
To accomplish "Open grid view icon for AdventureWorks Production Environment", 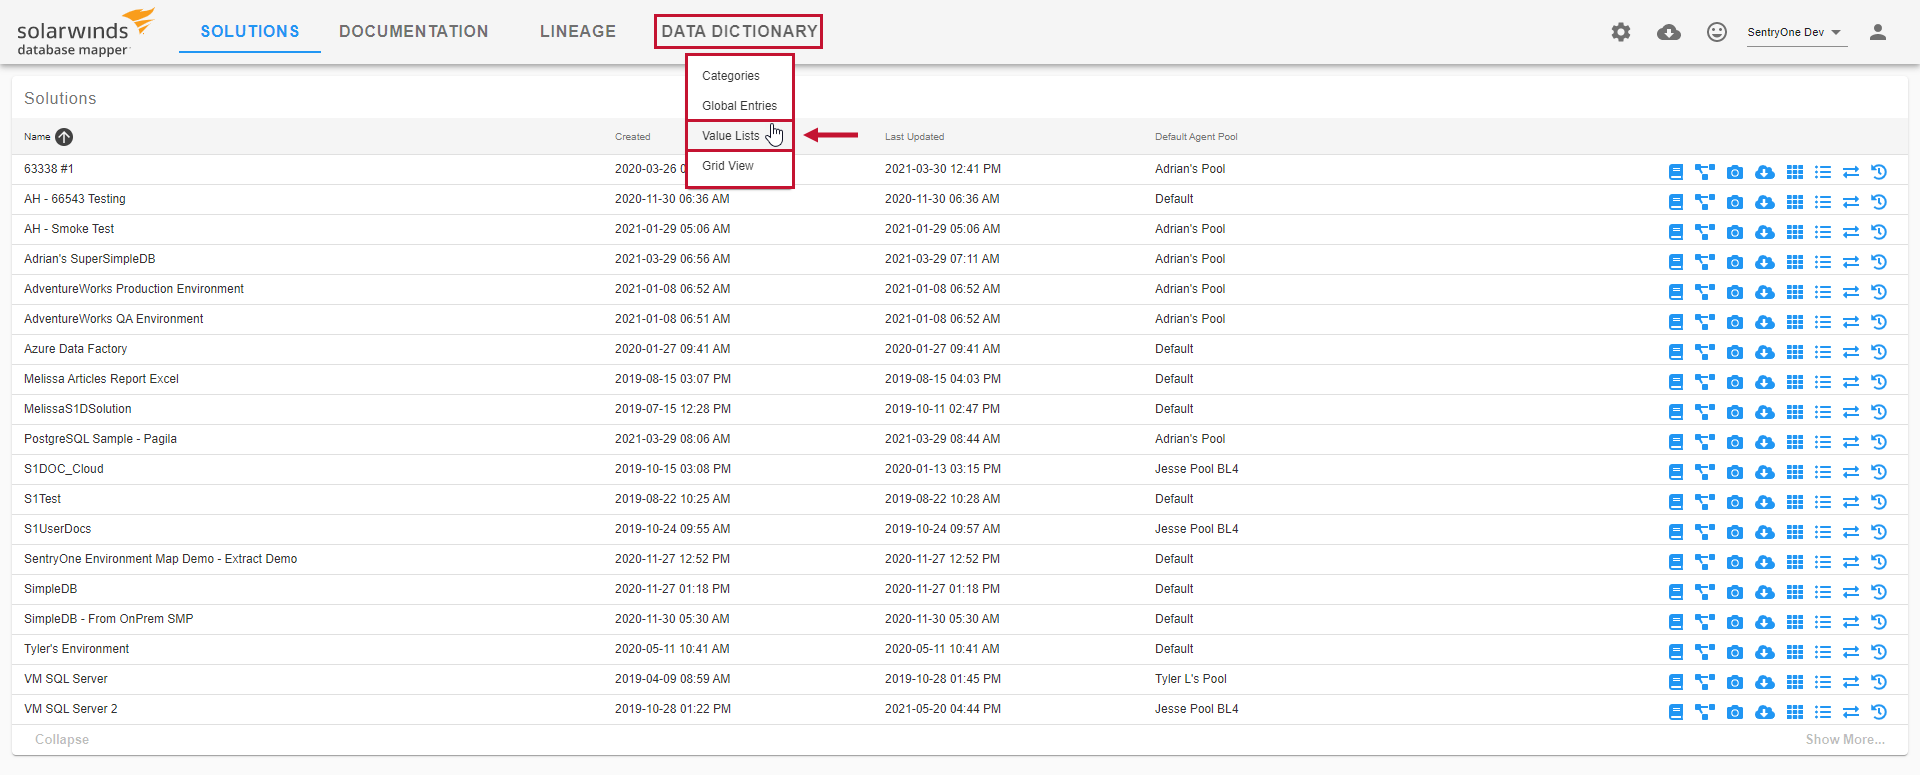I will pos(1795,292).
